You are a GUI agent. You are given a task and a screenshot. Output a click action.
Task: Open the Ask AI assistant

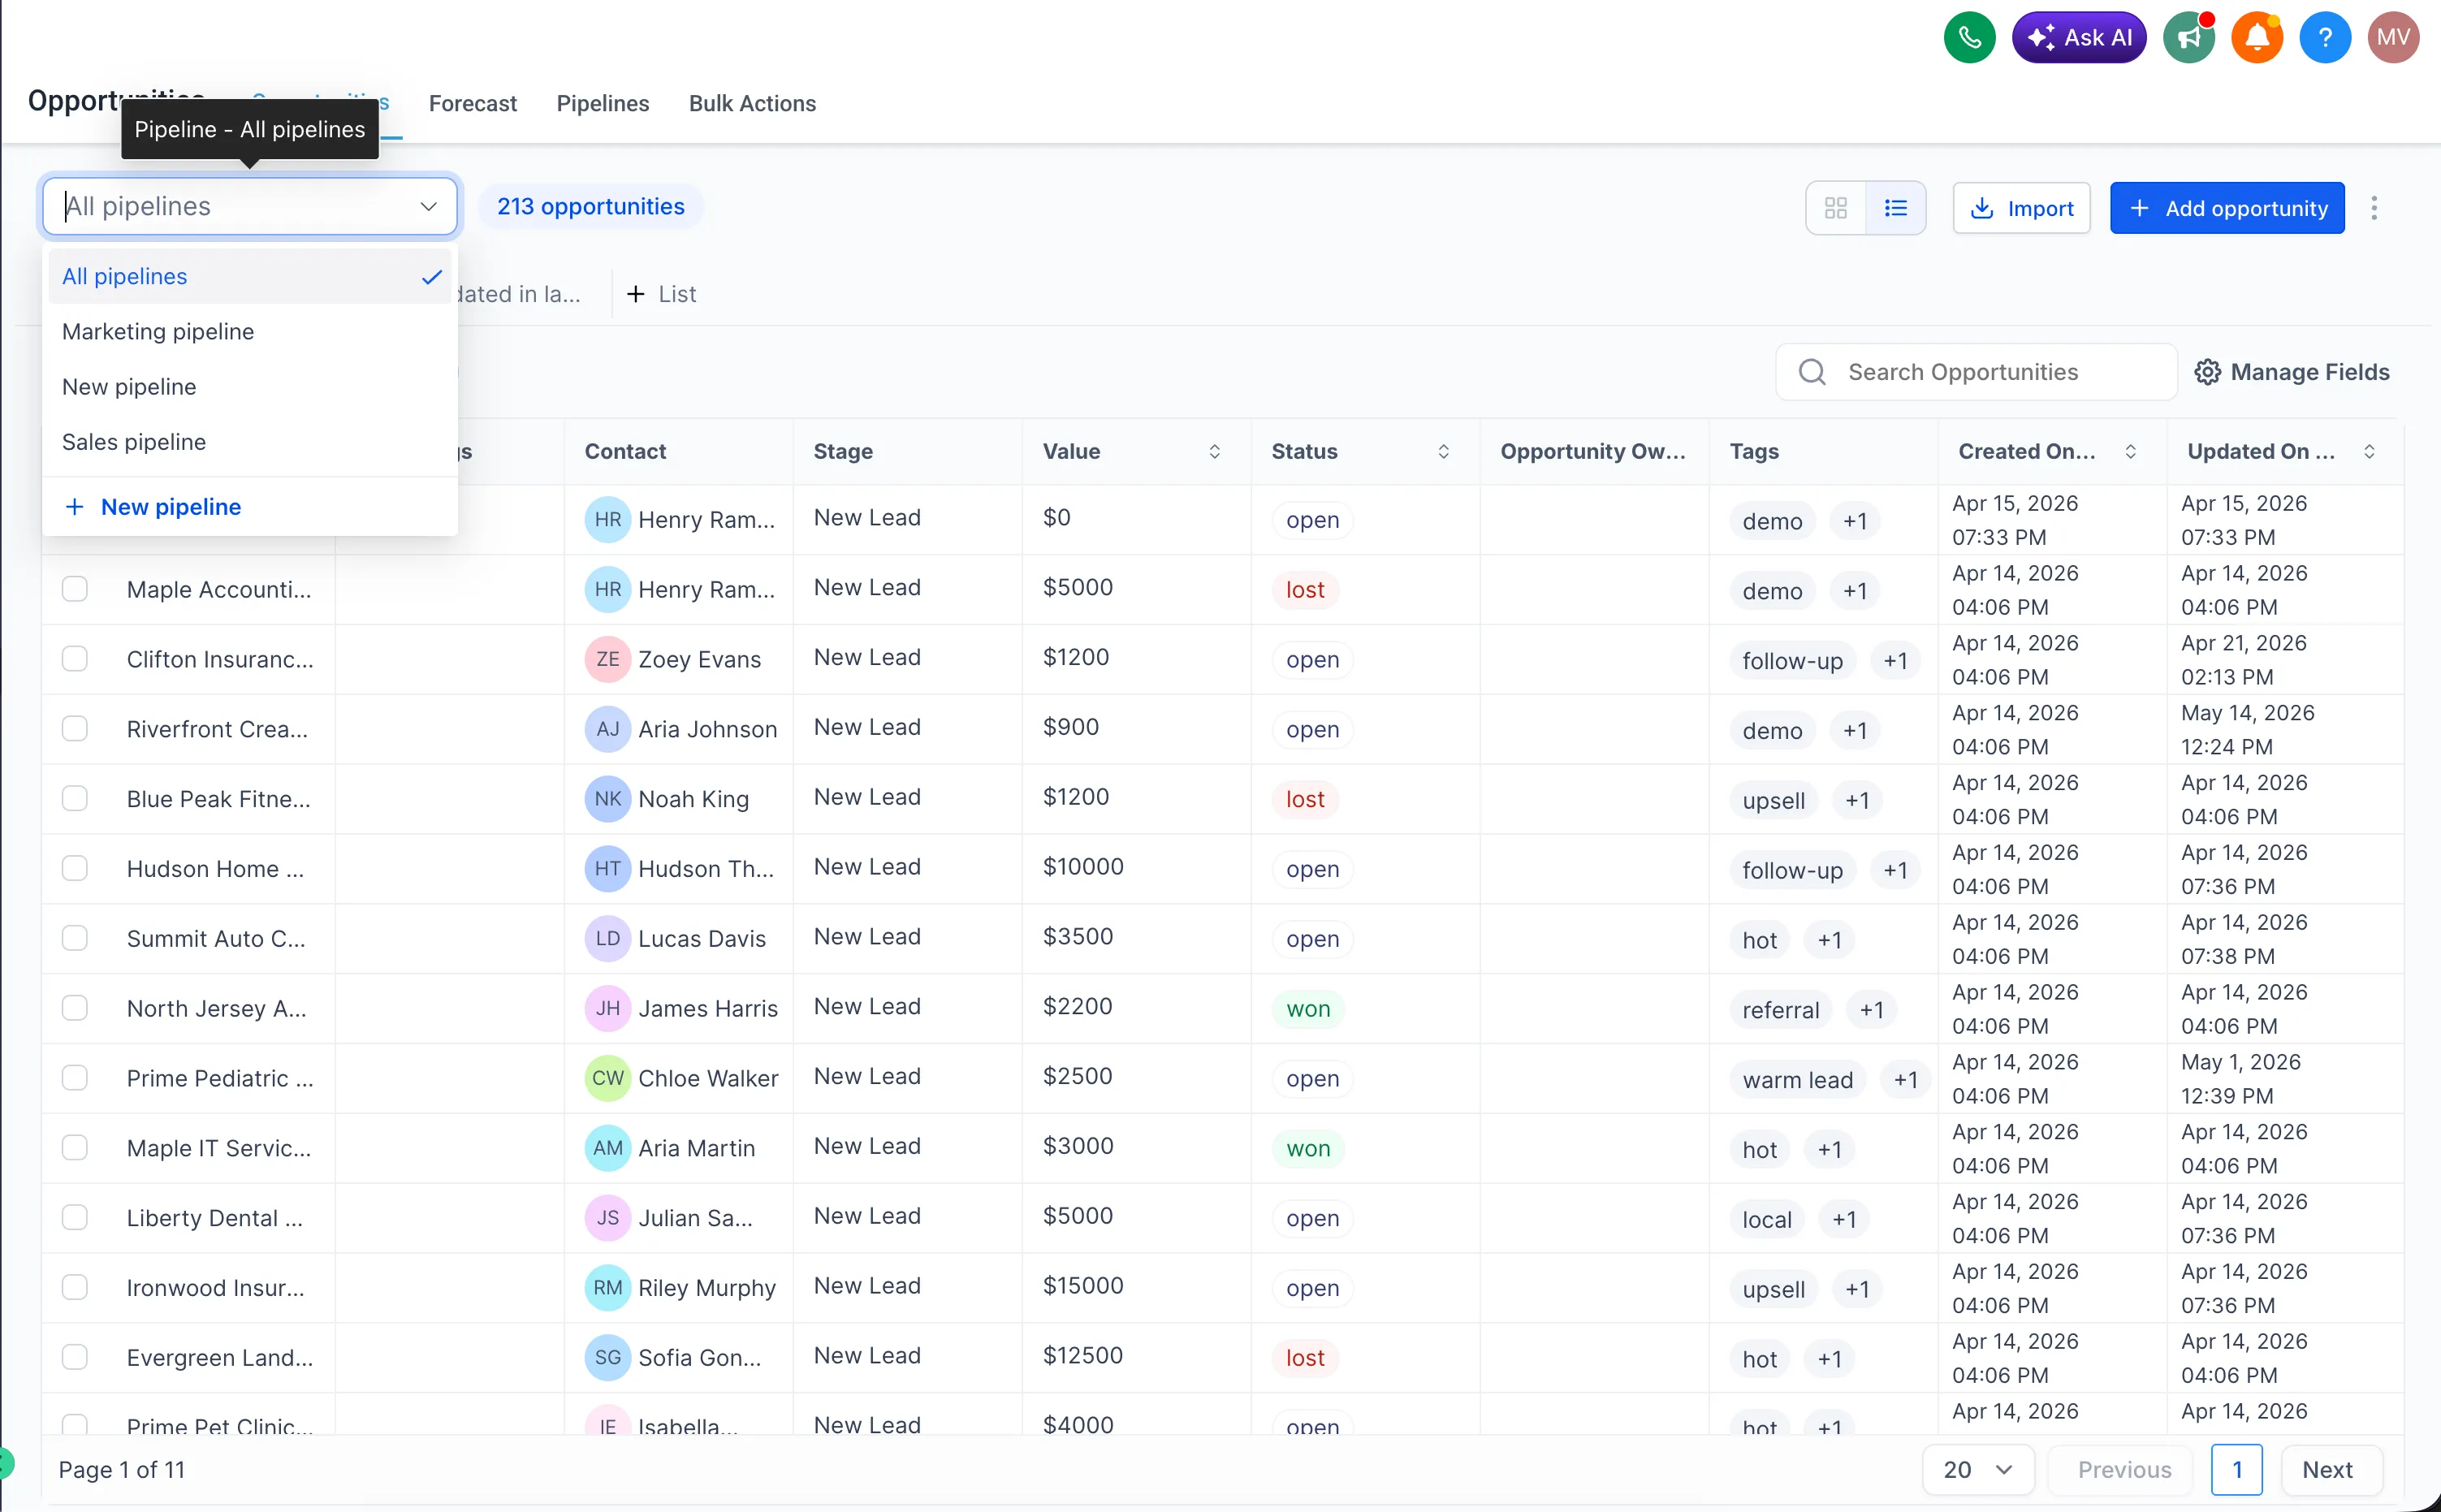(x=2079, y=38)
